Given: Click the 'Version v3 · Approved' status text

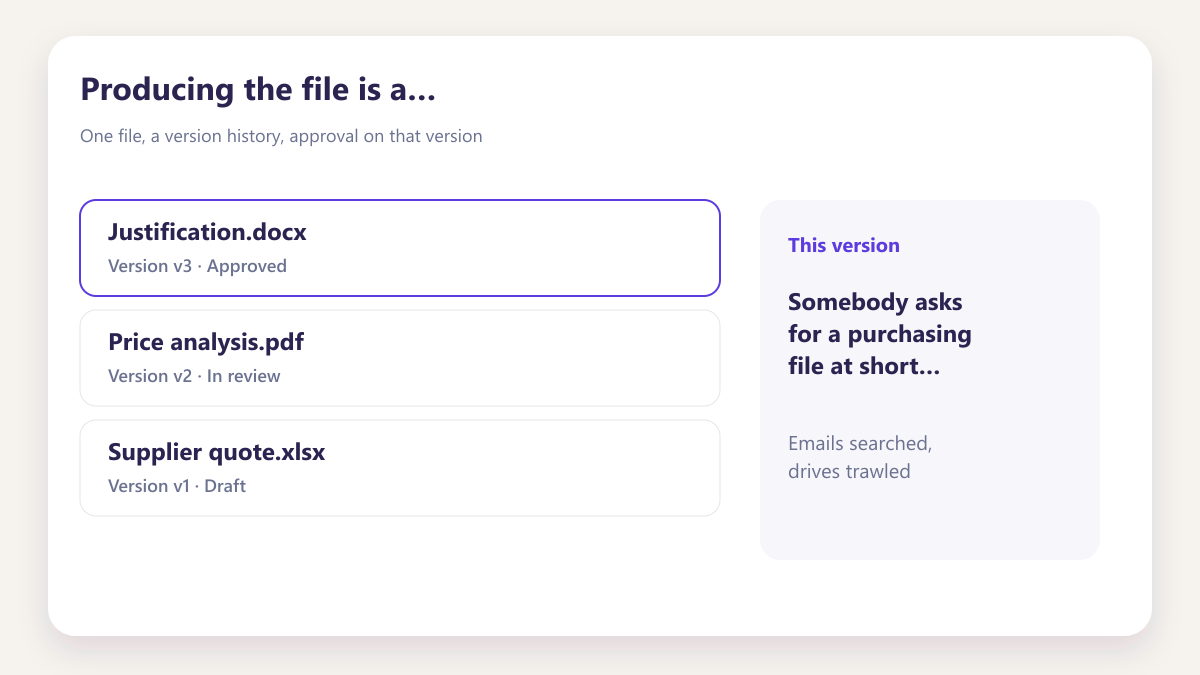Looking at the screenshot, I should coord(197,266).
